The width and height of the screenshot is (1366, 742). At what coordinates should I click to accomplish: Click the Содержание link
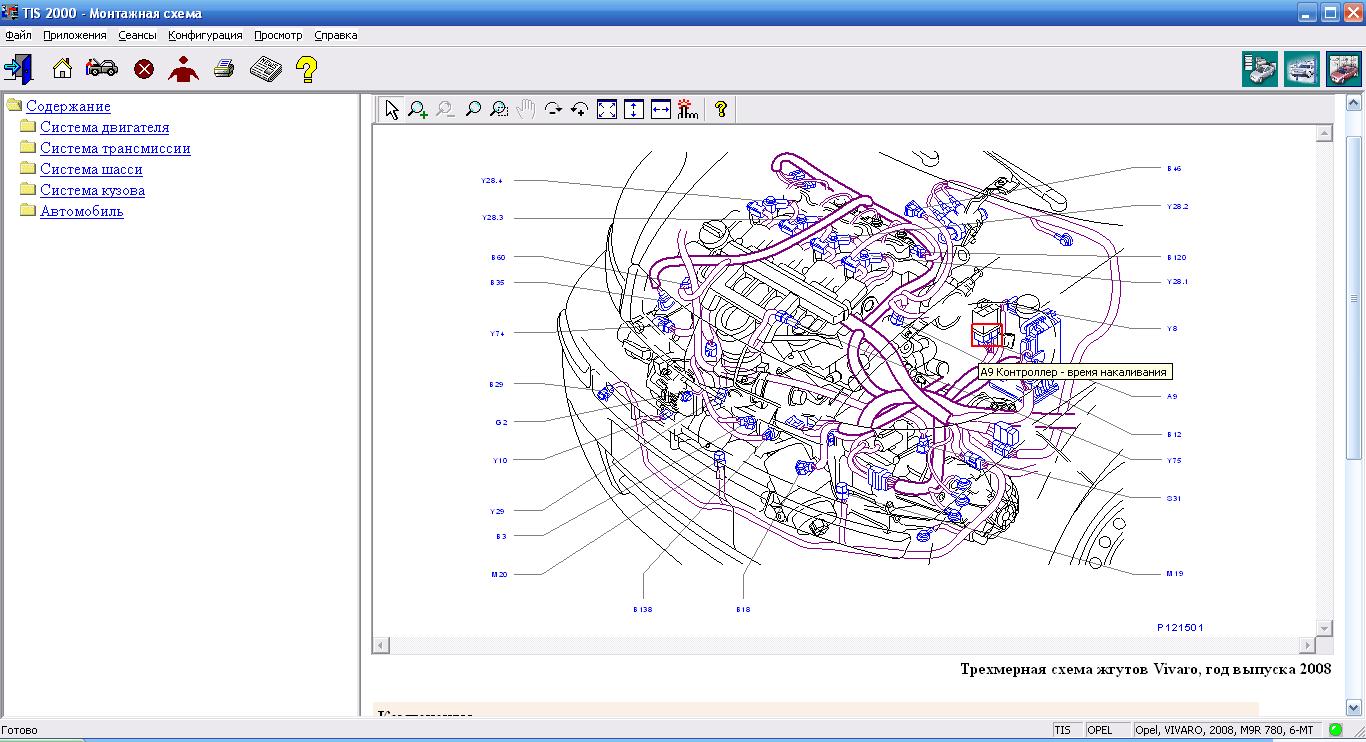tap(68, 106)
